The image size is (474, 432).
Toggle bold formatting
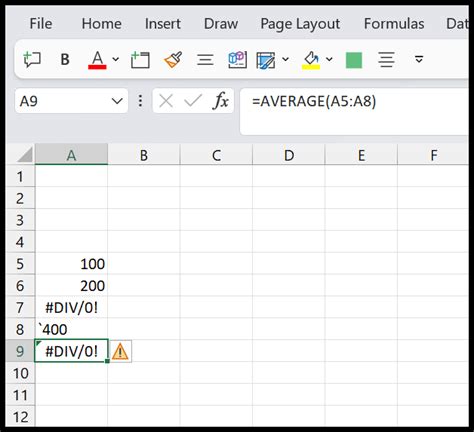(x=65, y=60)
